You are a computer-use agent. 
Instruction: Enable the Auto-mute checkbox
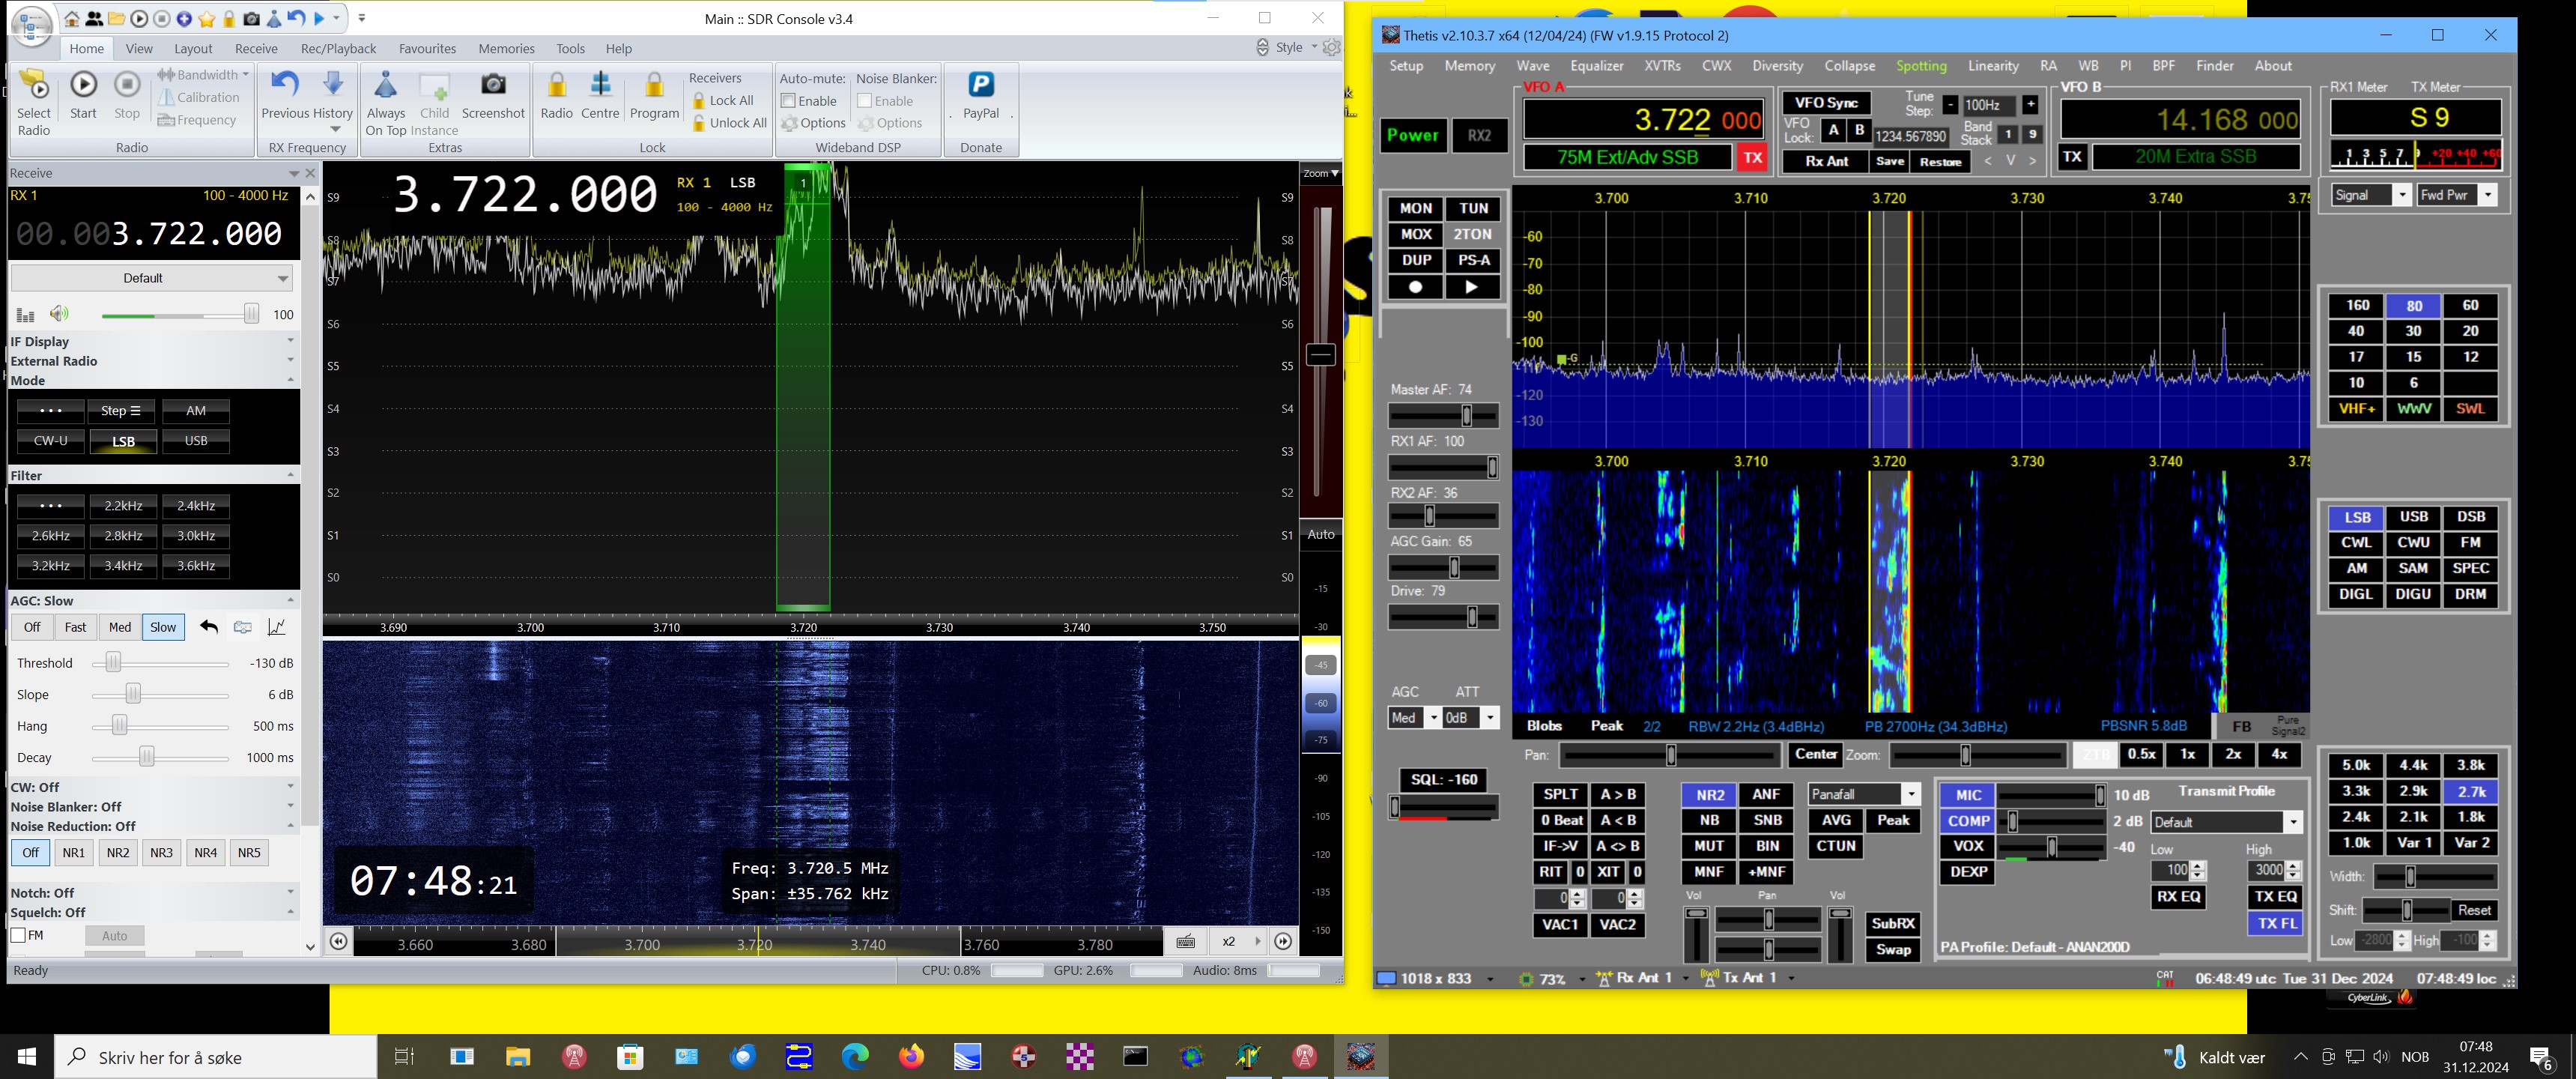pyautogui.click(x=788, y=101)
